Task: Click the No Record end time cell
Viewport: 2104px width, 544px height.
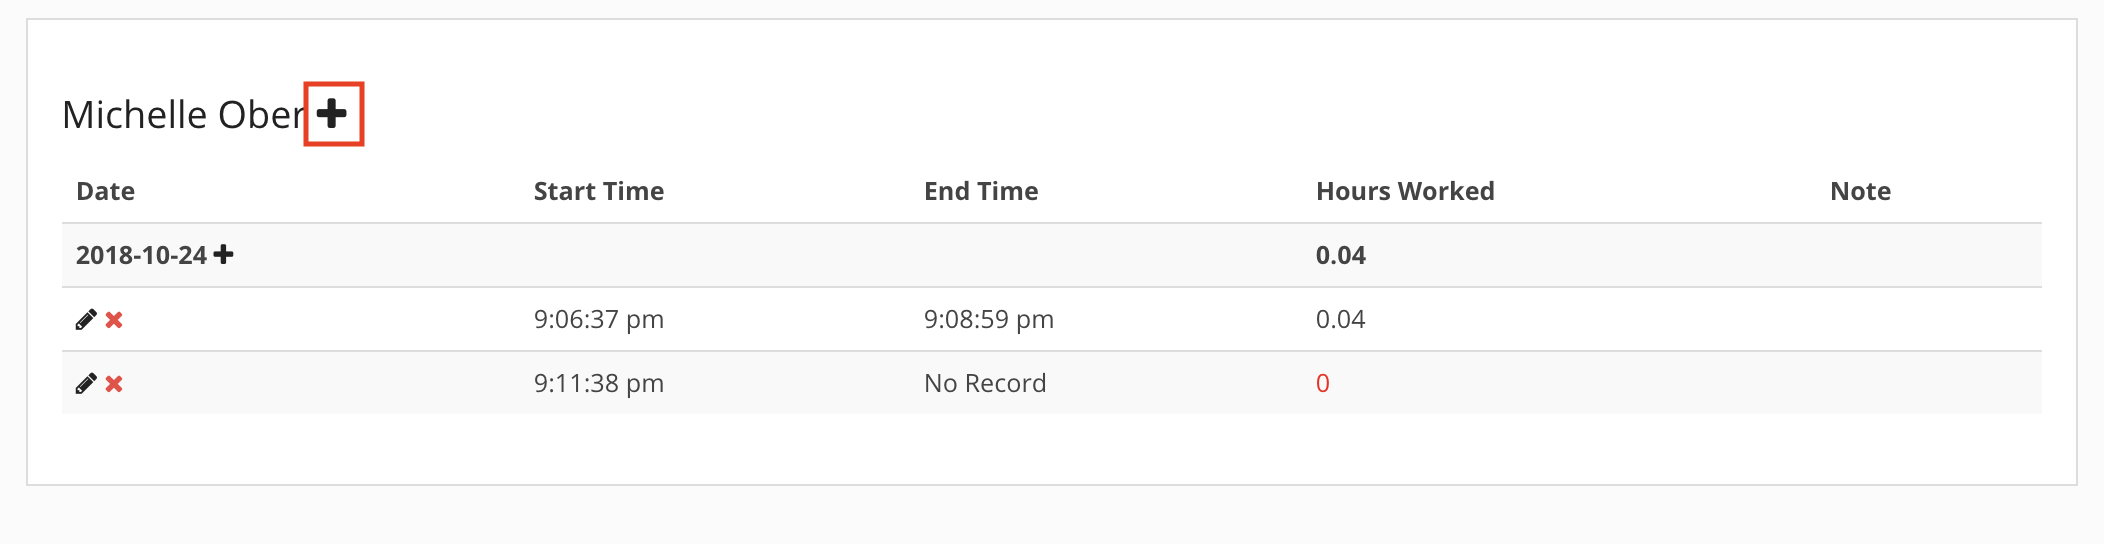Action: point(985,383)
